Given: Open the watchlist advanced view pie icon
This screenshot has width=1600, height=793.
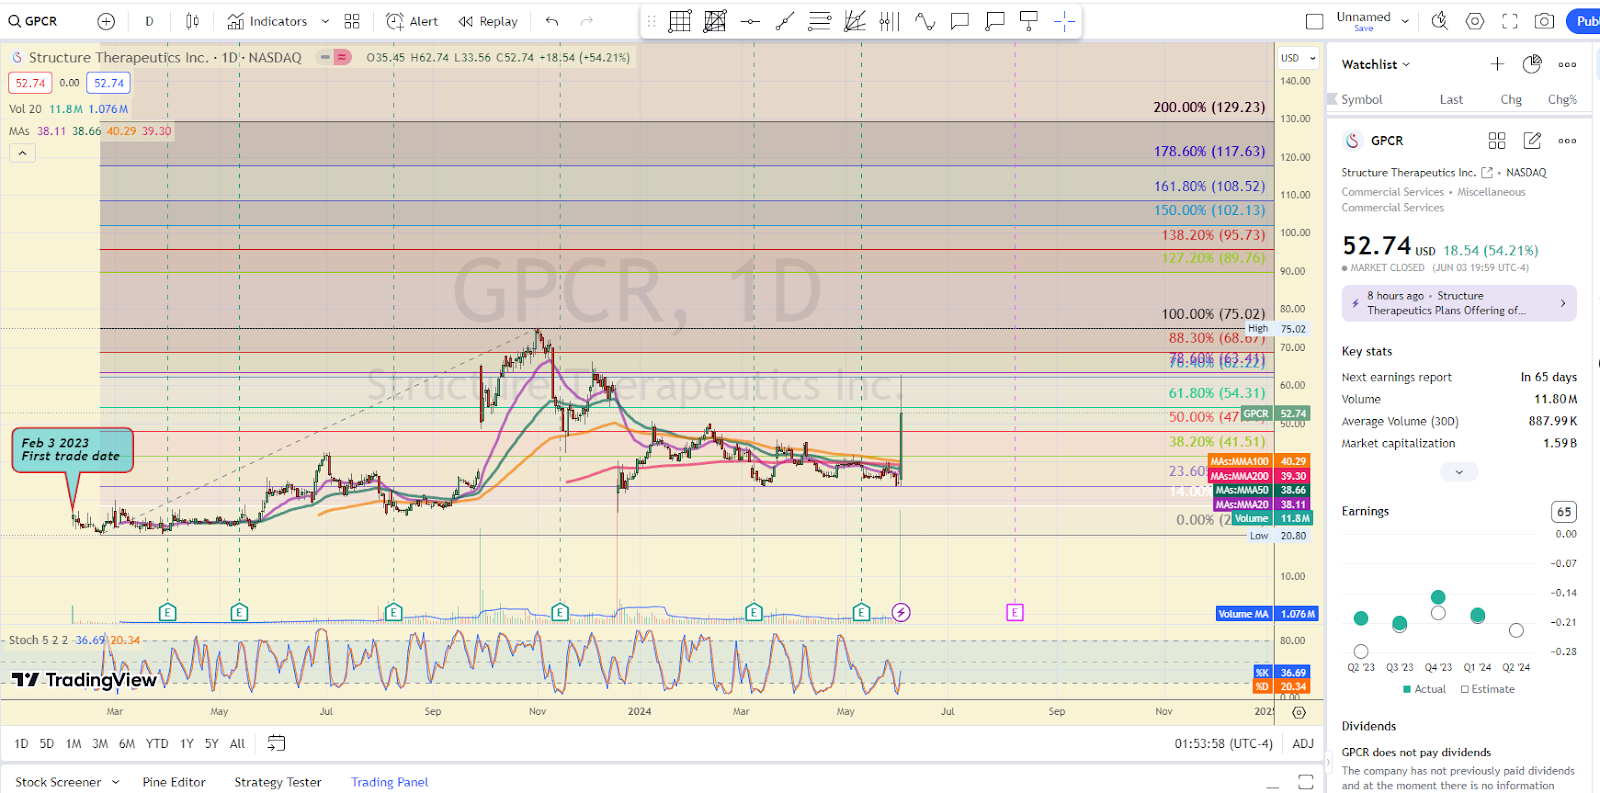Looking at the screenshot, I should pyautogui.click(x=1532, y=64).
